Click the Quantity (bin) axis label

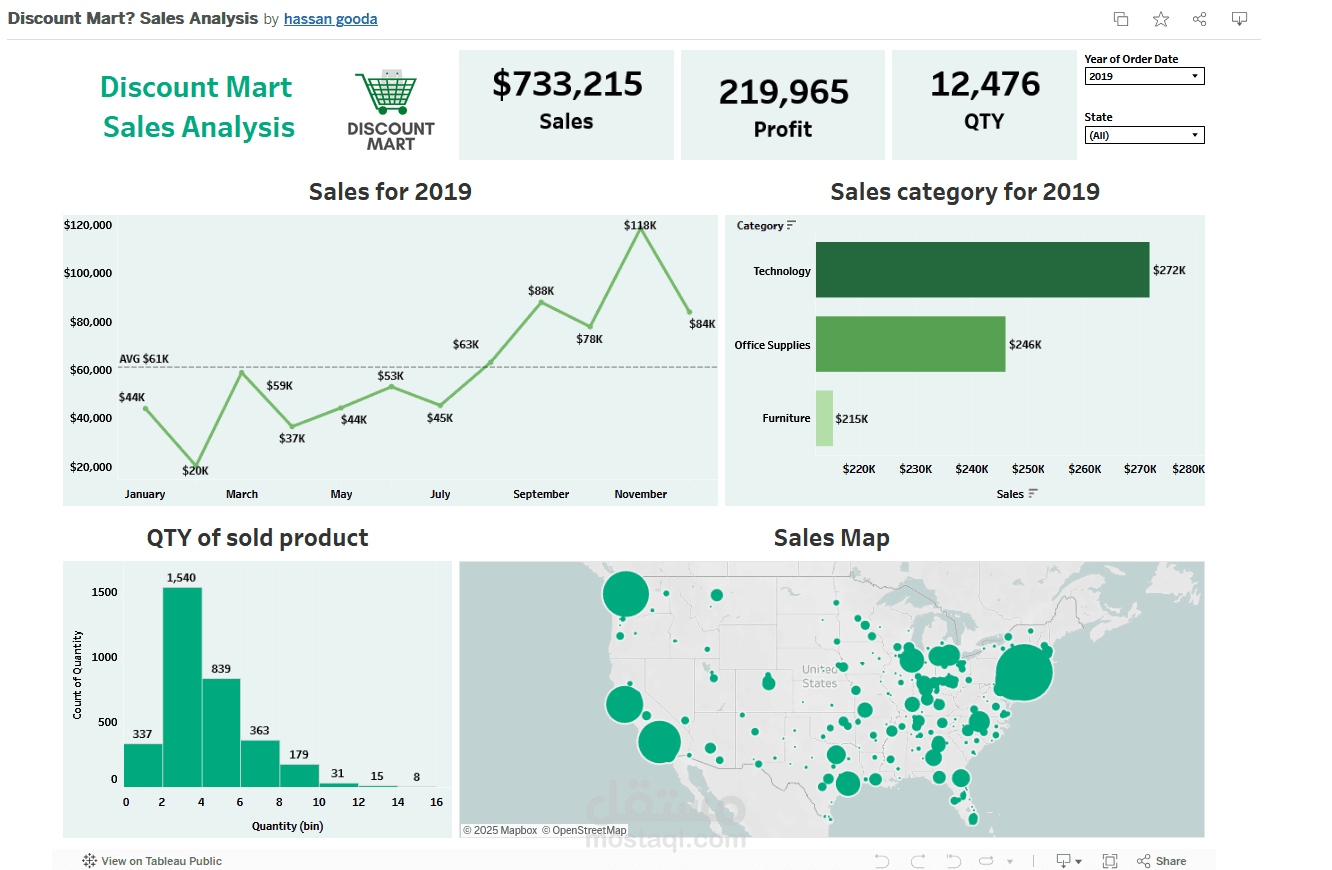tap(288, 826)
